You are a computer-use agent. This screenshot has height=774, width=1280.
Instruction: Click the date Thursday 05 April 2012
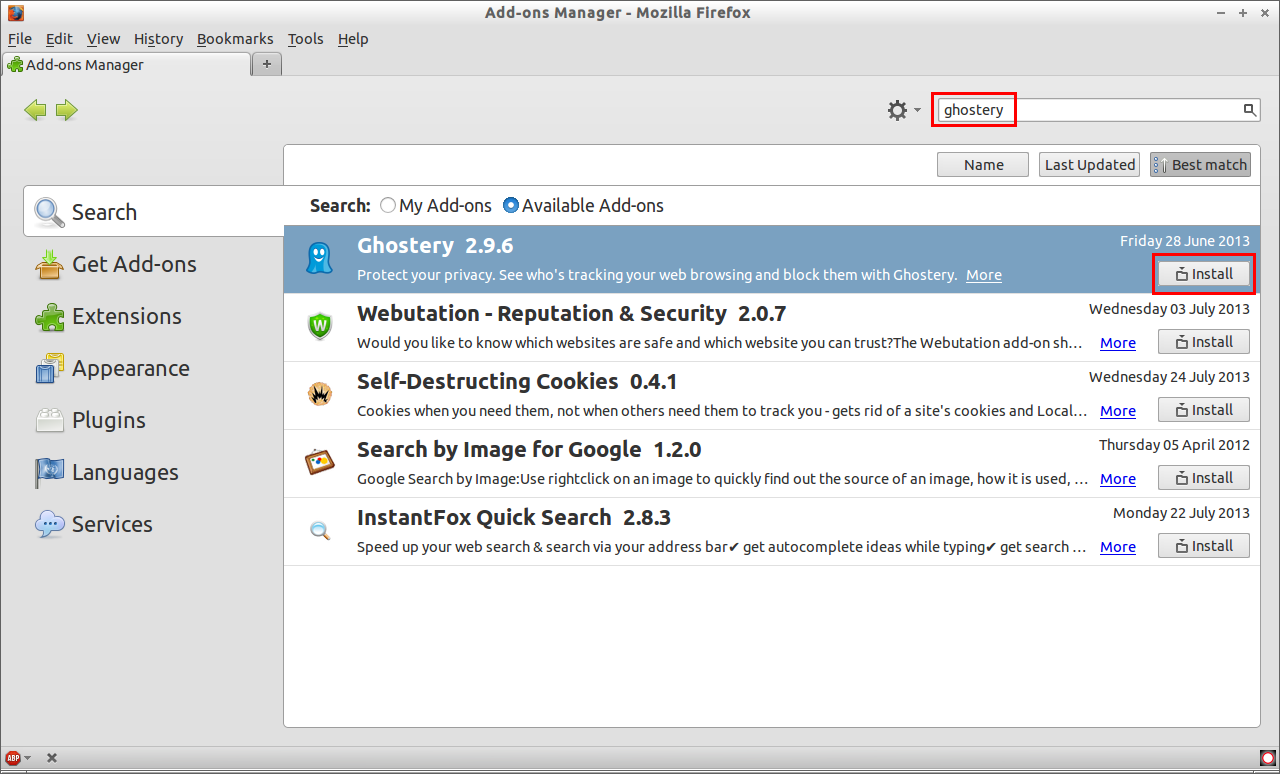[x=1174, y=445]
